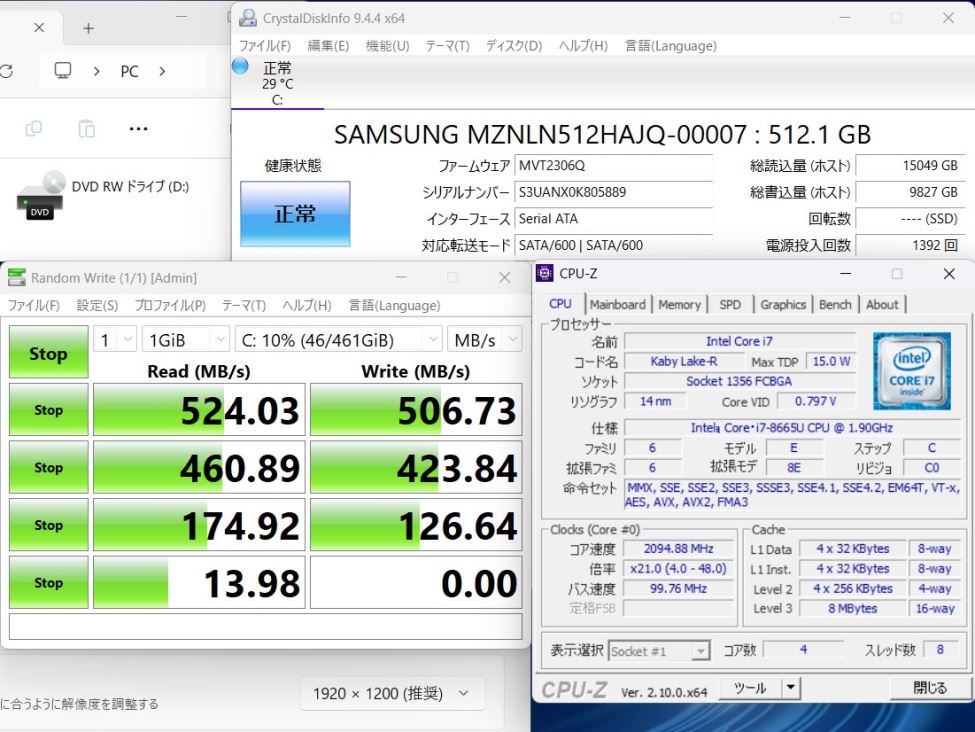The width and height of the screenshot is (975, 732).
Task: Open テーマ(T) menu in CrystalDiskMark
Action: point(244,305)
